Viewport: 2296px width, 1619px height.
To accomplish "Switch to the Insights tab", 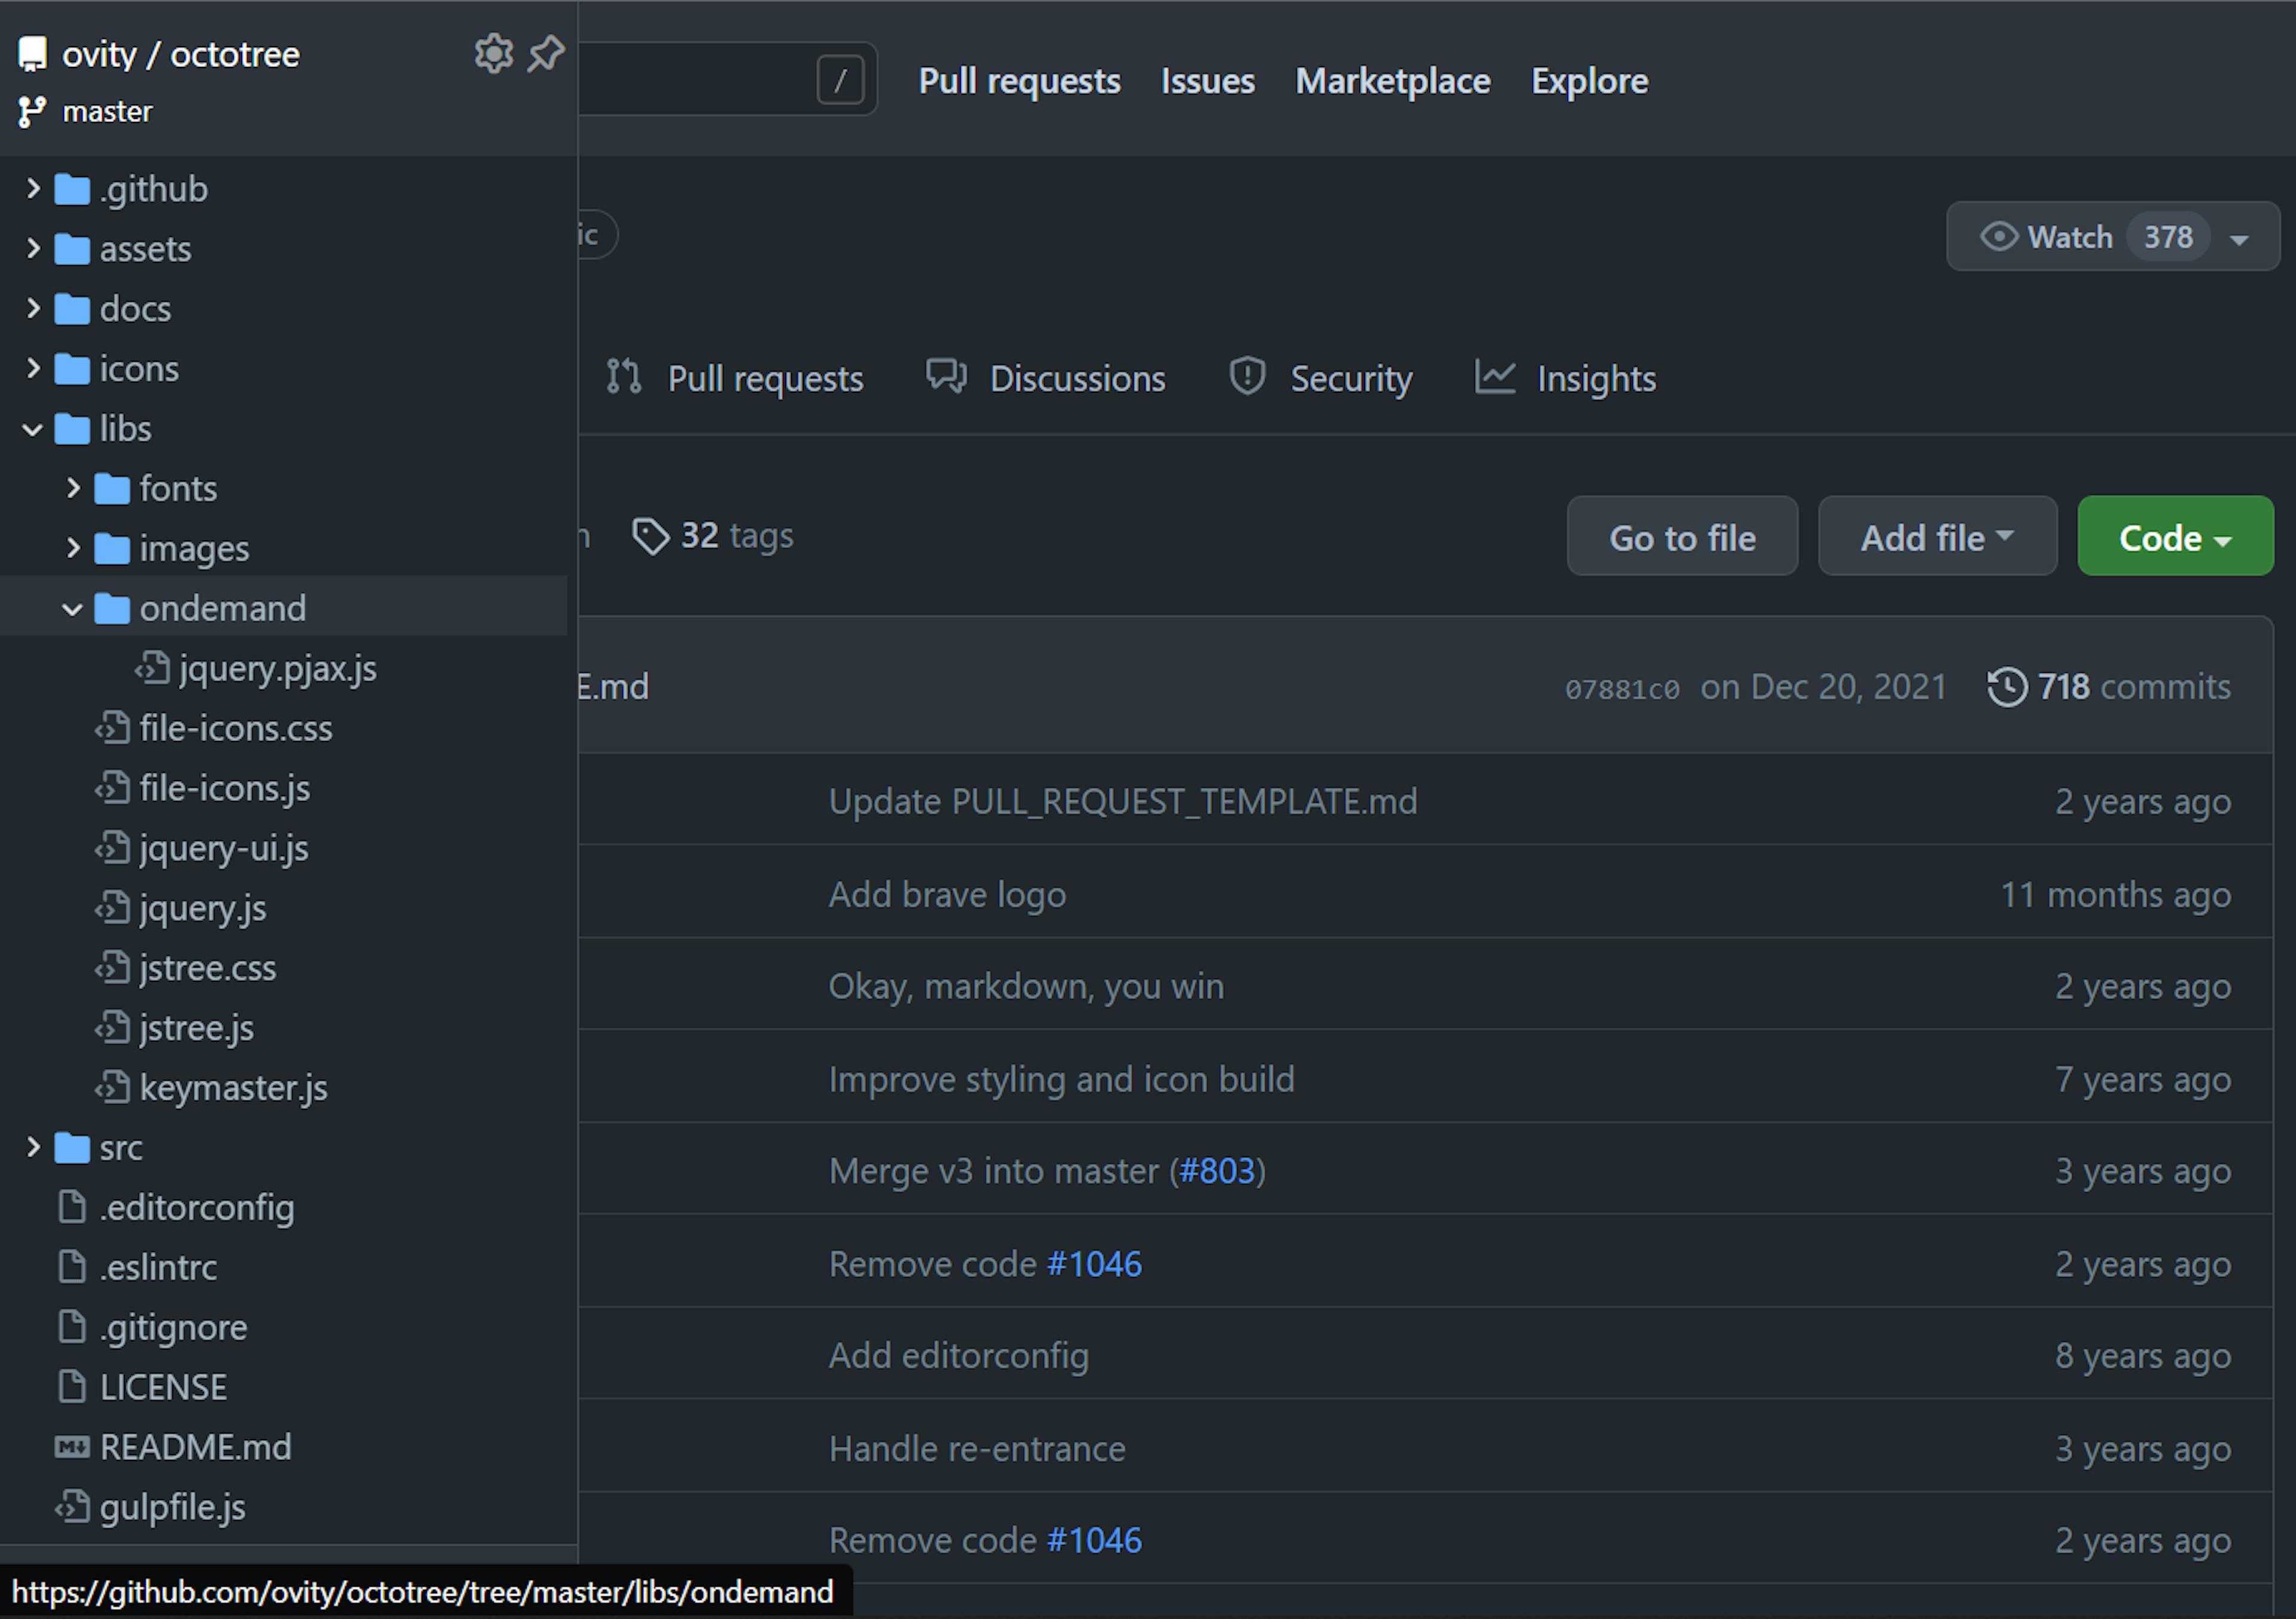I will pyautogui.click(x=1566, y=379).
